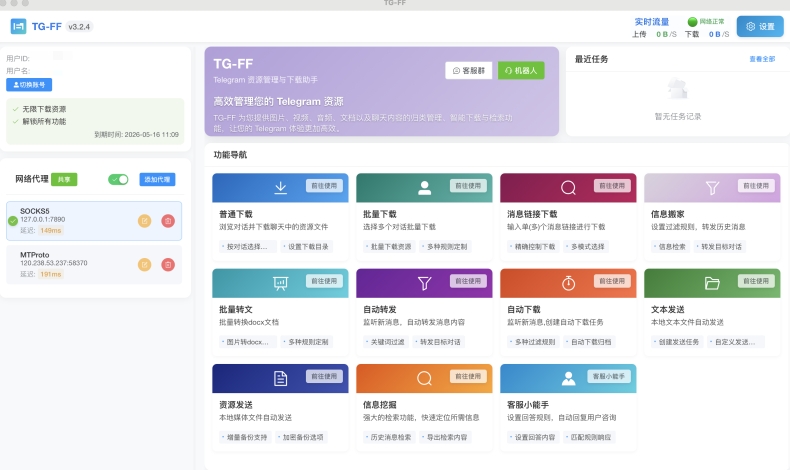Click the funnel icon on 信息搬家 card
Image resolution: width=790 pixels, height=470 pixels.
[x=712, y=188]
